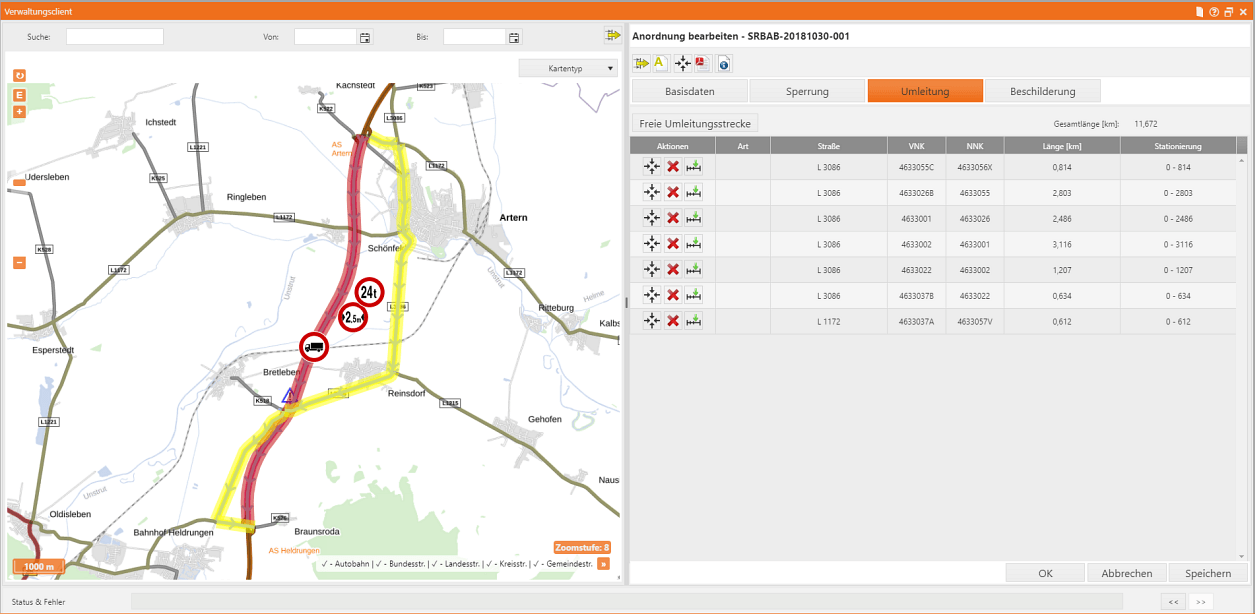Click the 24t weight limit sign on map
The image size is (1255, 614).
(x=369, y=292)
